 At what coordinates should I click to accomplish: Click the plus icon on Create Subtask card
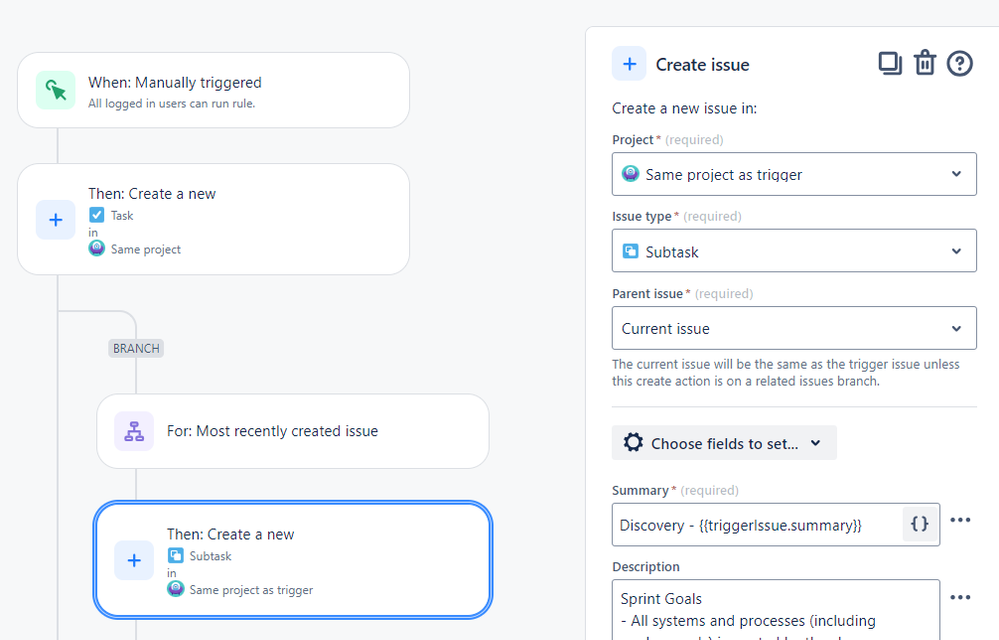pos(134,560)
